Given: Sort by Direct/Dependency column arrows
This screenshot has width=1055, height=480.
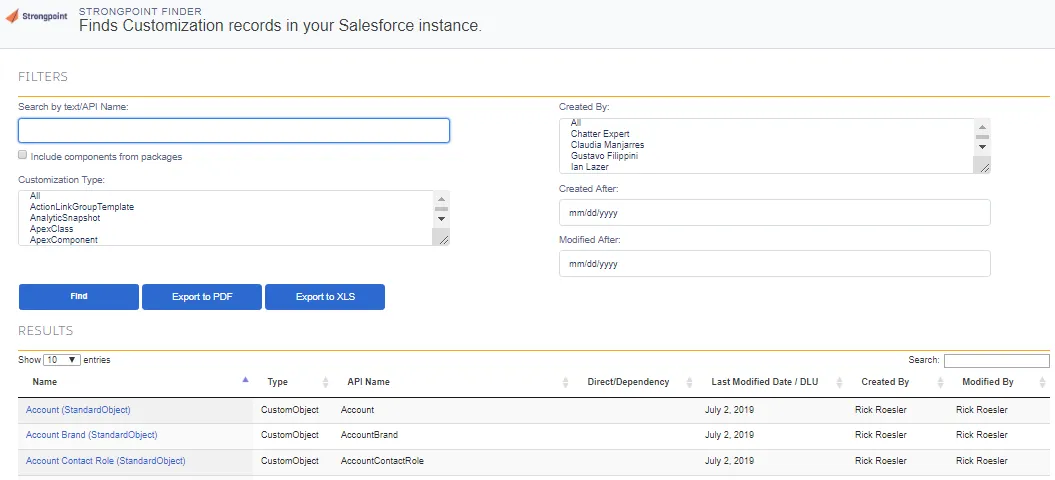Looking at the screenshot, I should [x=689, y=382].
